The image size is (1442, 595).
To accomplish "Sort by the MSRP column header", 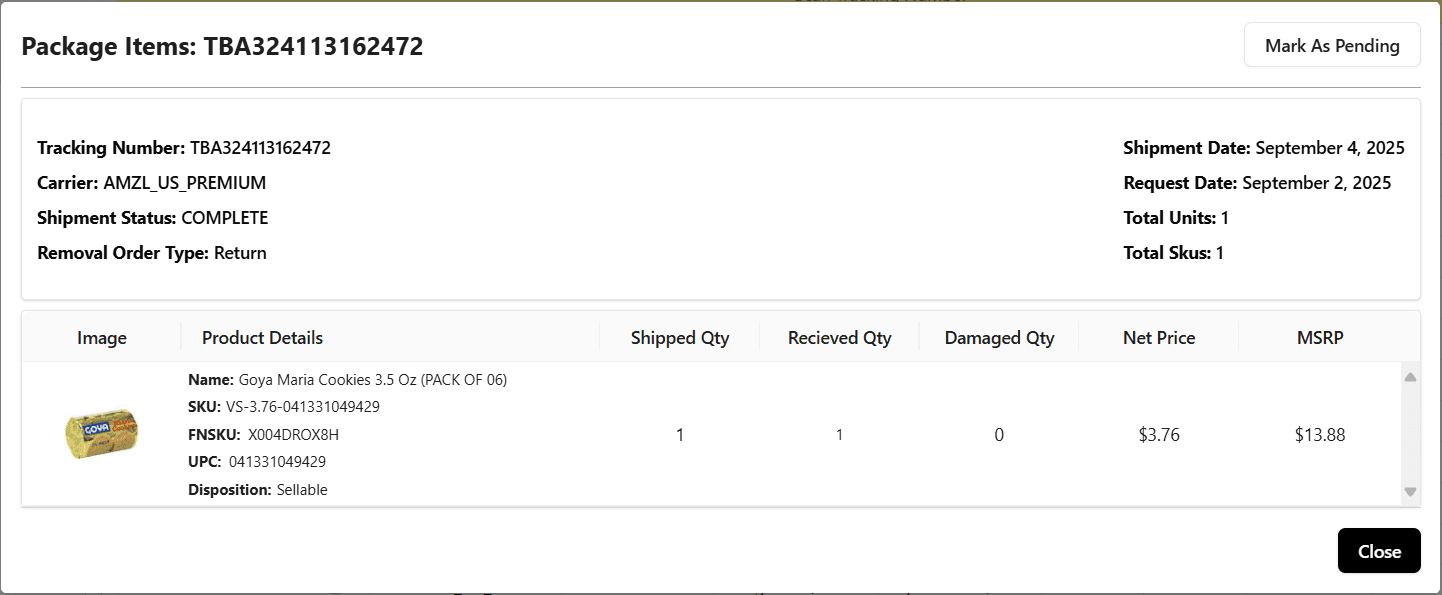I will tap(1320, 337).
